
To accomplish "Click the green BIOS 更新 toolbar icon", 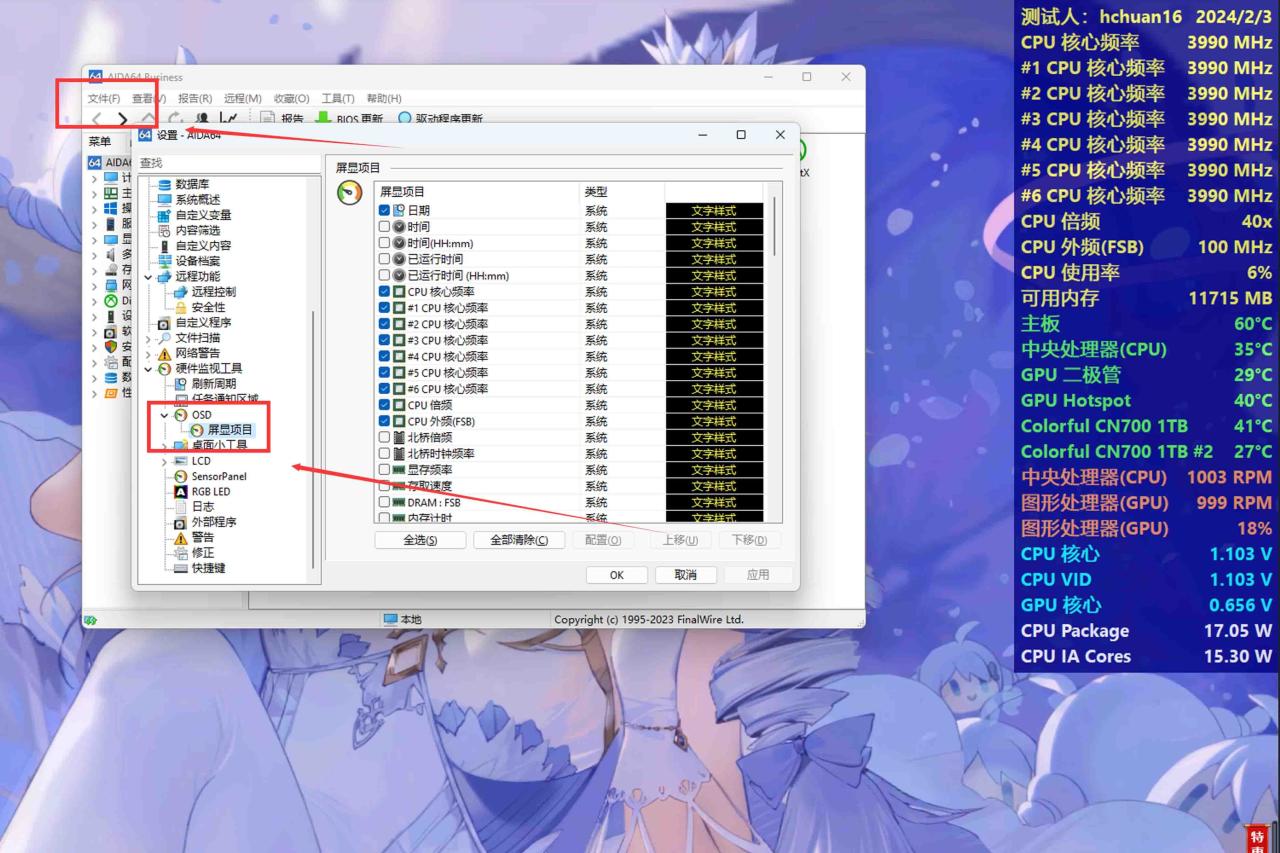I will [324, 119].
